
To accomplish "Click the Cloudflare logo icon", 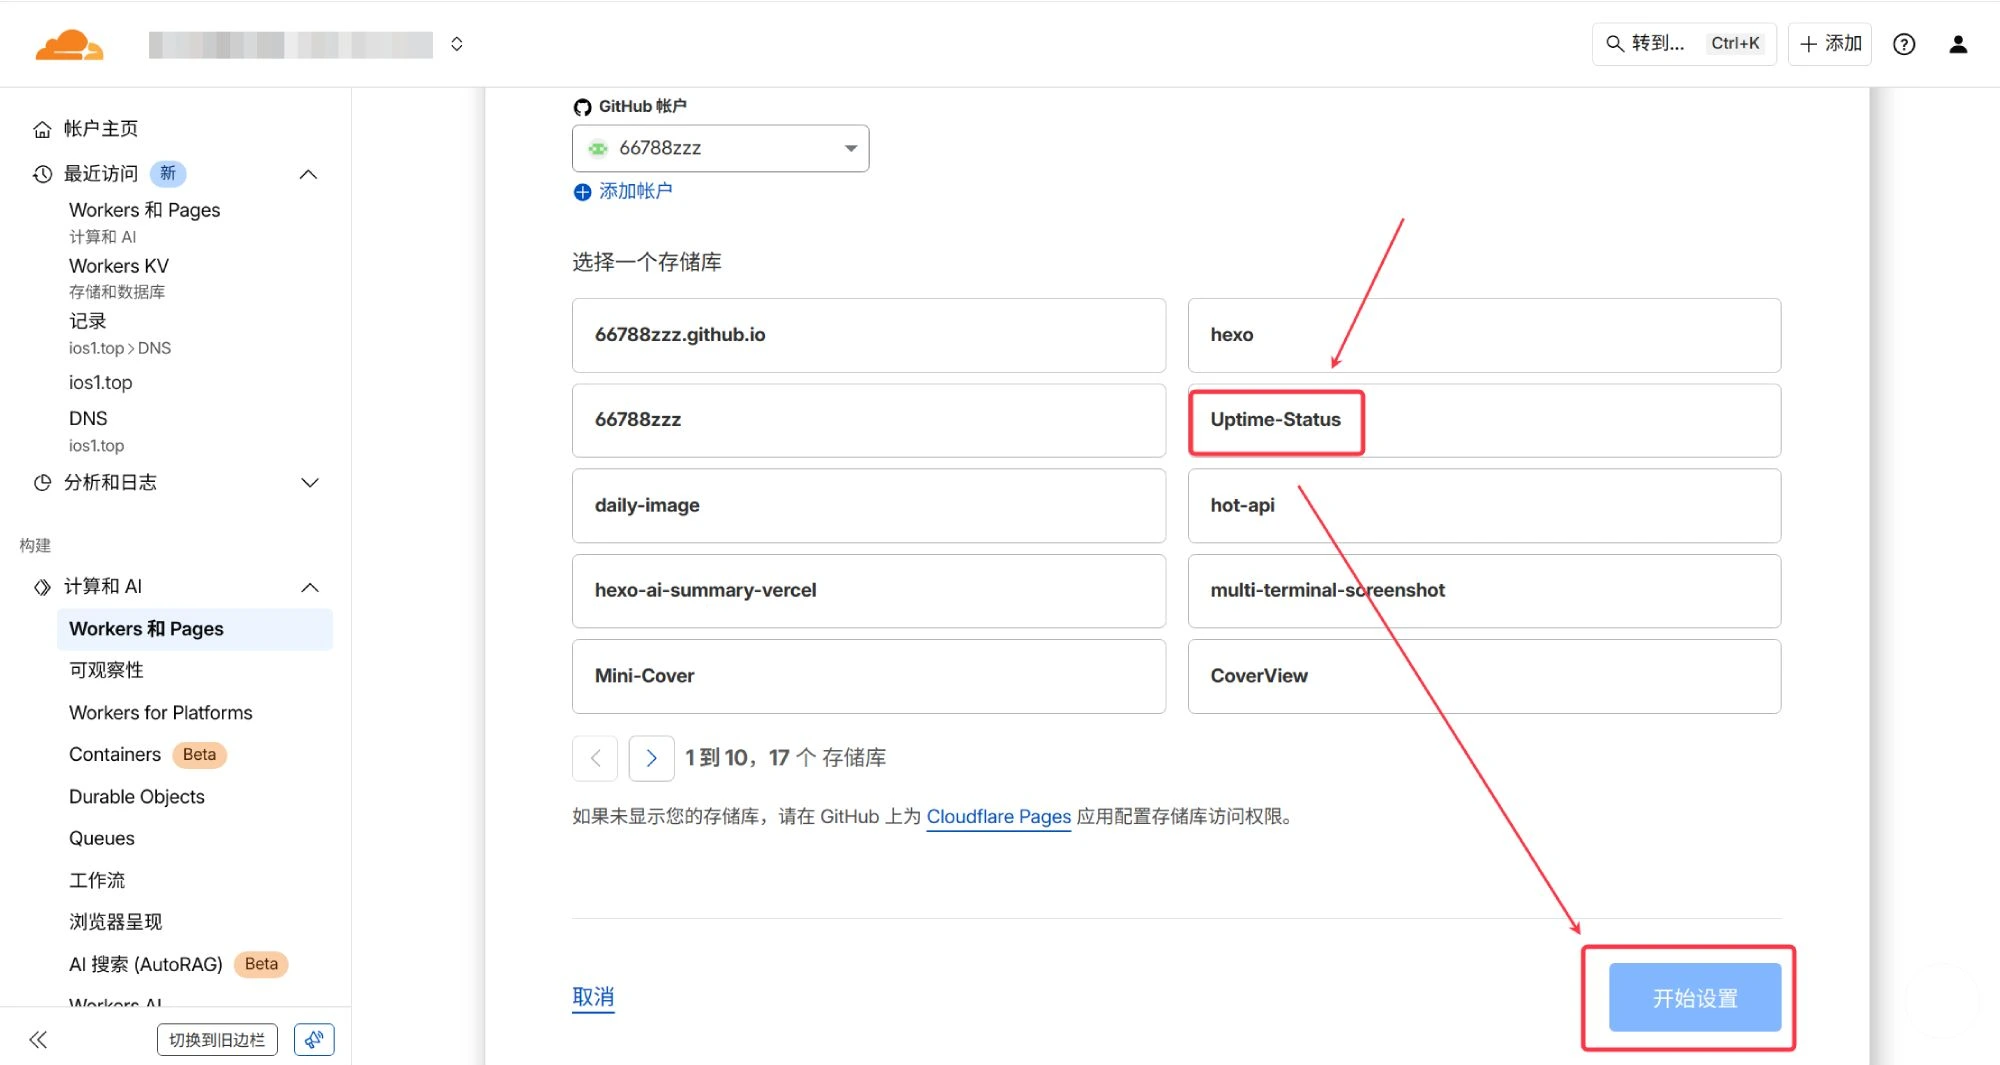I will click(68, 45).
